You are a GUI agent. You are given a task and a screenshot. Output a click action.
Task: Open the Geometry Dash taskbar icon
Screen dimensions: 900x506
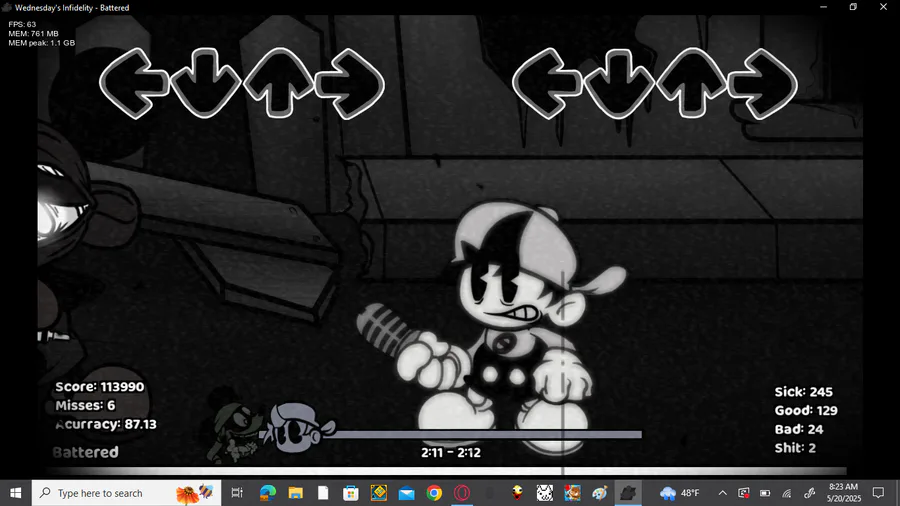click(379, 493)
